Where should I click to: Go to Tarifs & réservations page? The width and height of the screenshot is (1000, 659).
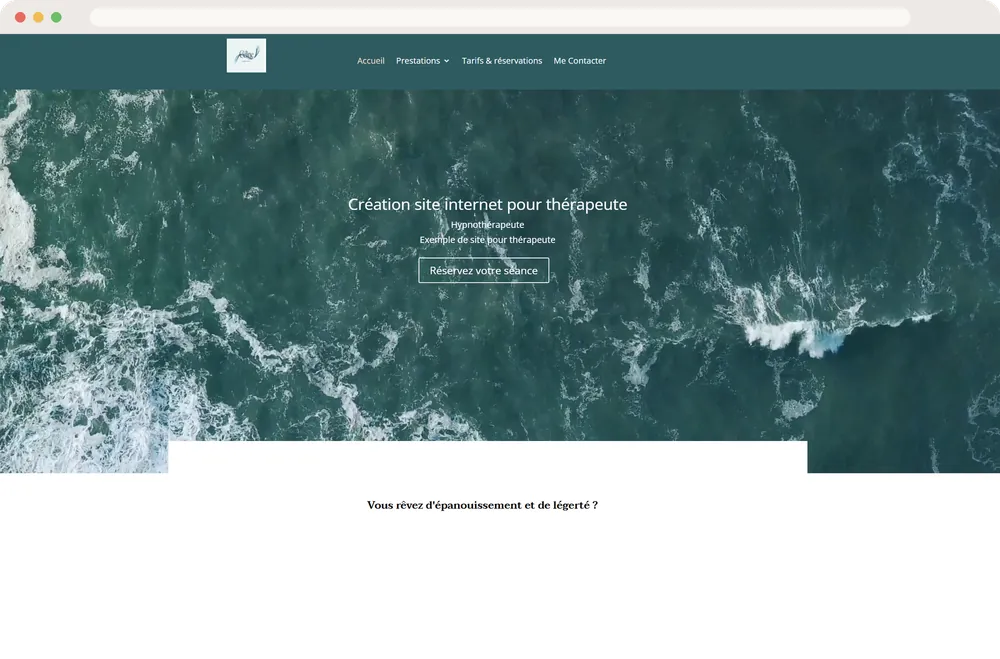[x=501, y=61]
